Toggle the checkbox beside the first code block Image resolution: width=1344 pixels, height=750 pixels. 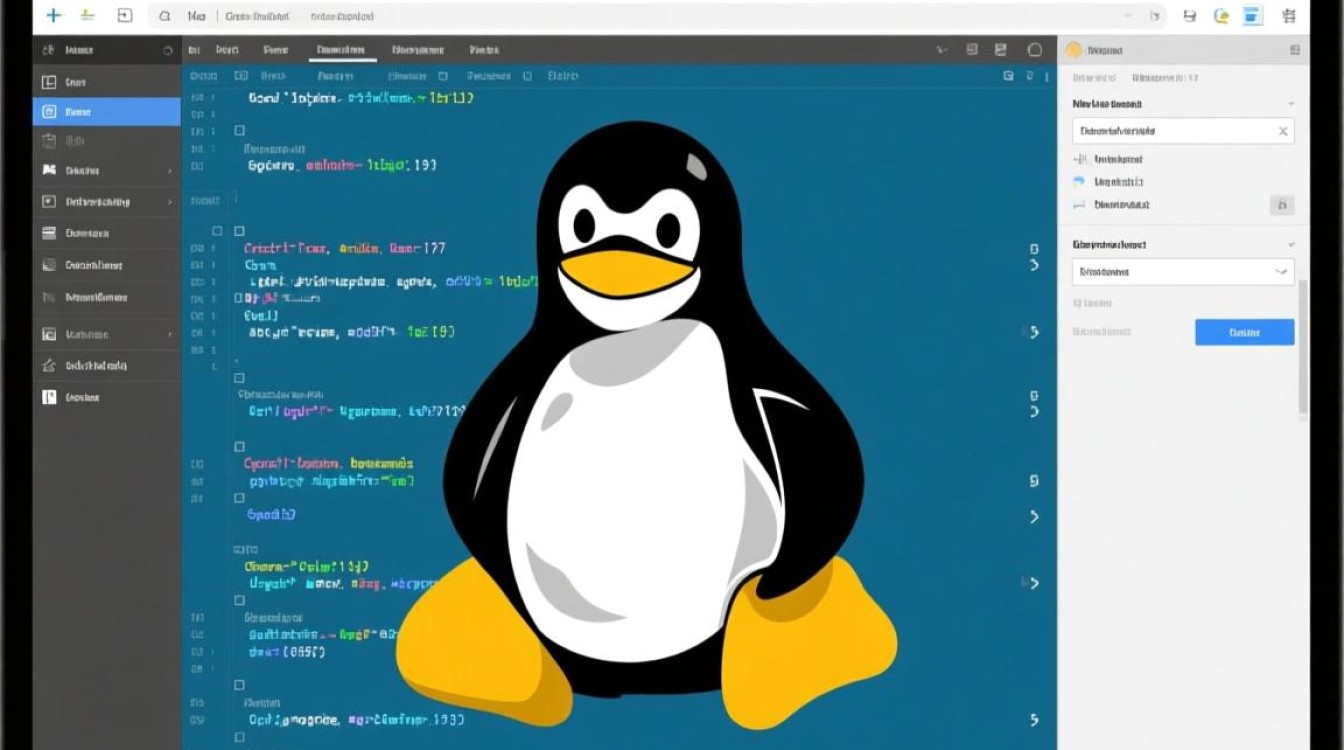tap(237, 130)
